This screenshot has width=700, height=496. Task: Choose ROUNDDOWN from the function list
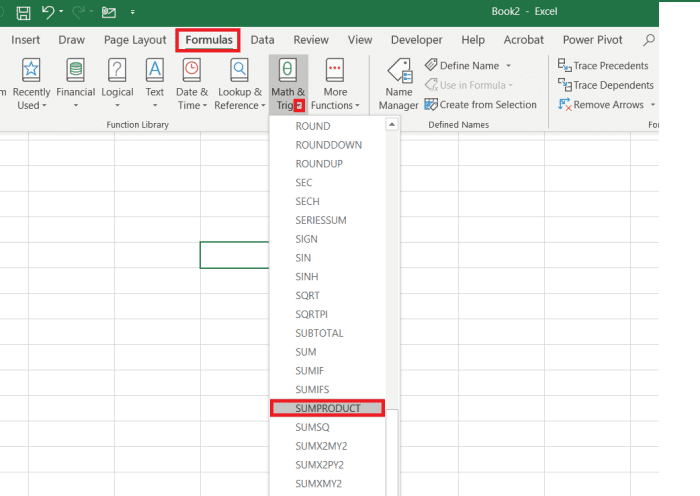point(328,145)
